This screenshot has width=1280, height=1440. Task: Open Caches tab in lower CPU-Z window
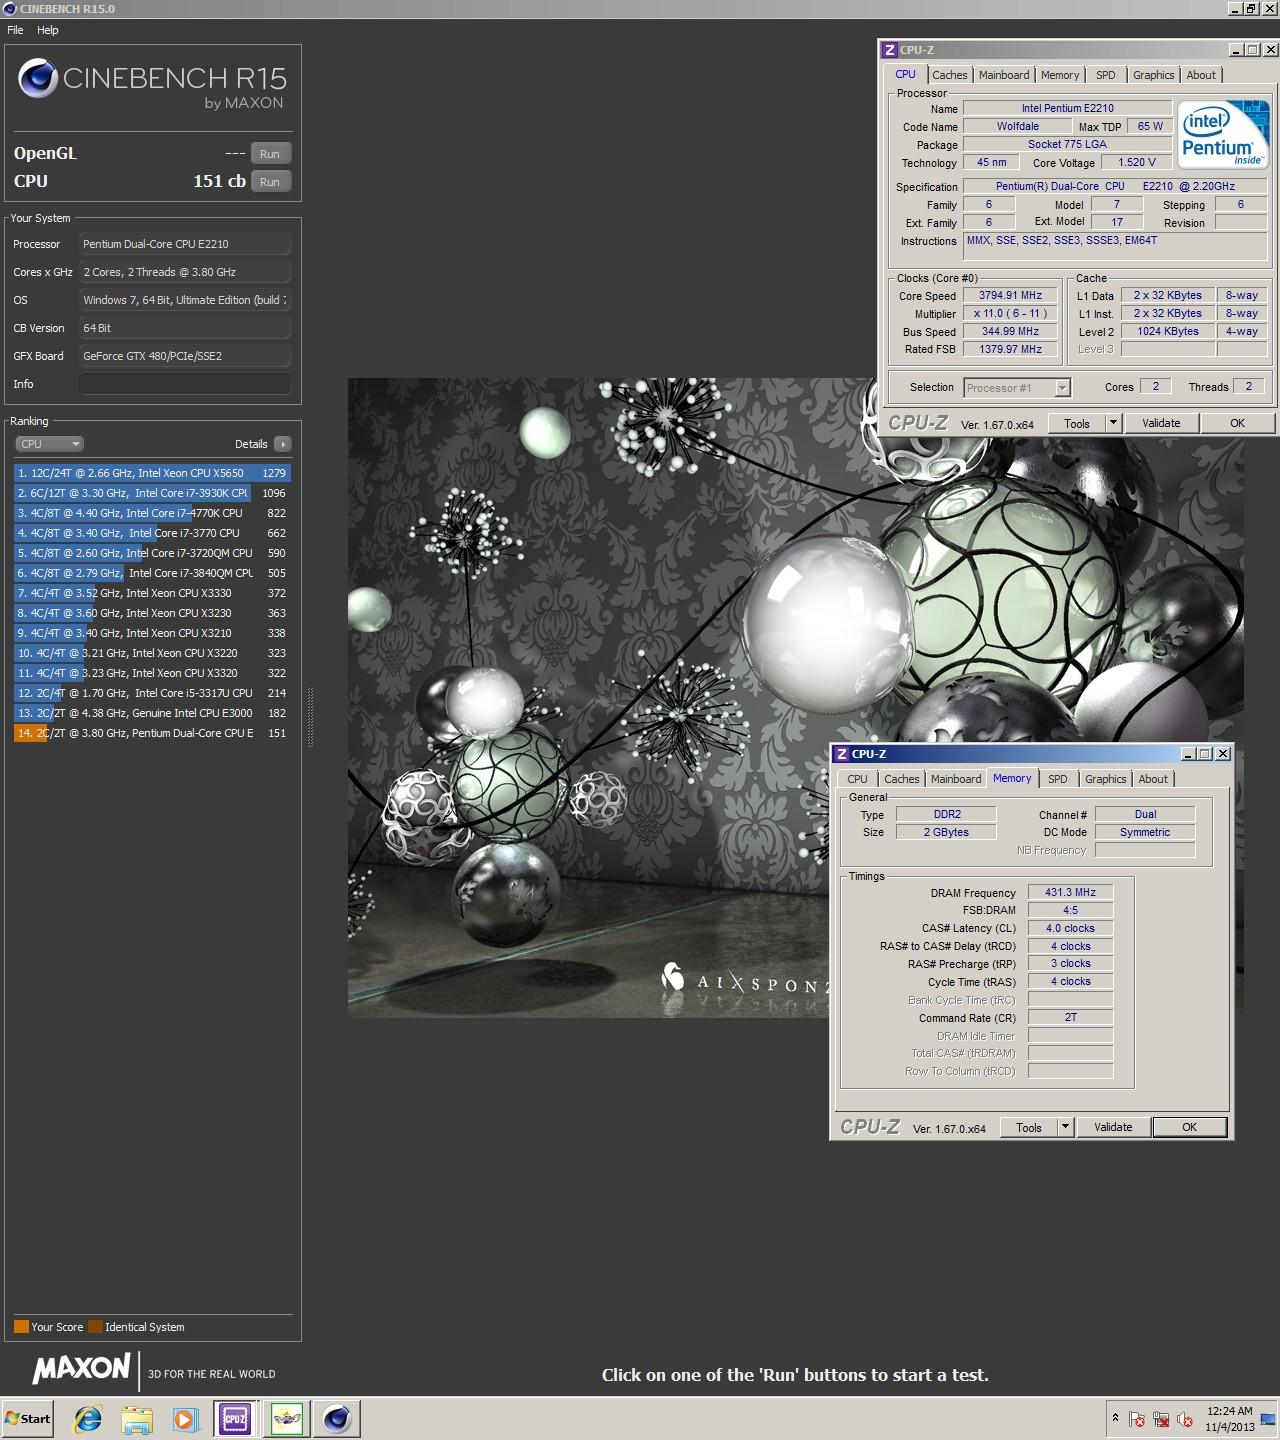pyautogui.click(x=901, y=779)
